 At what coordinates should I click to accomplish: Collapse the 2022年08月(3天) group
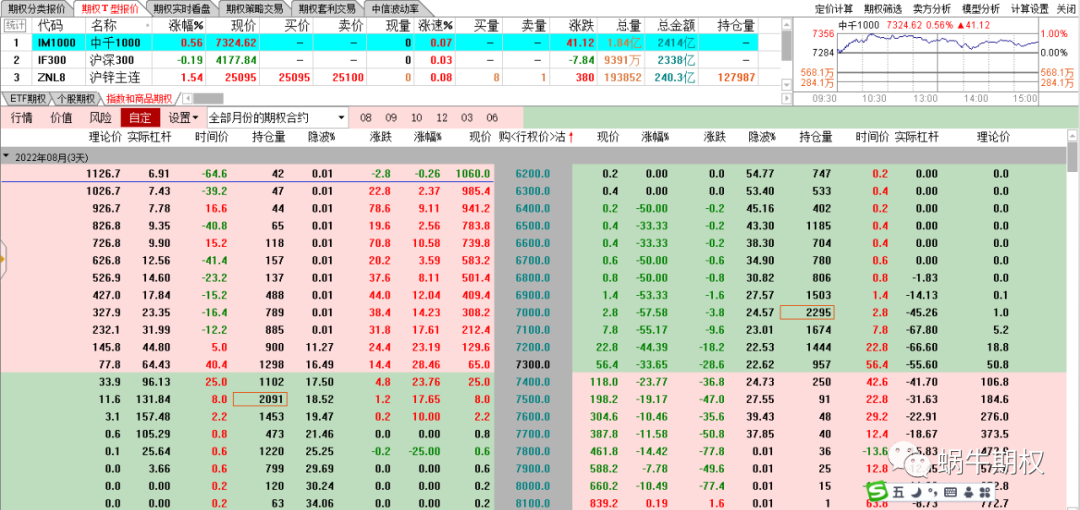tap(7, 157)
